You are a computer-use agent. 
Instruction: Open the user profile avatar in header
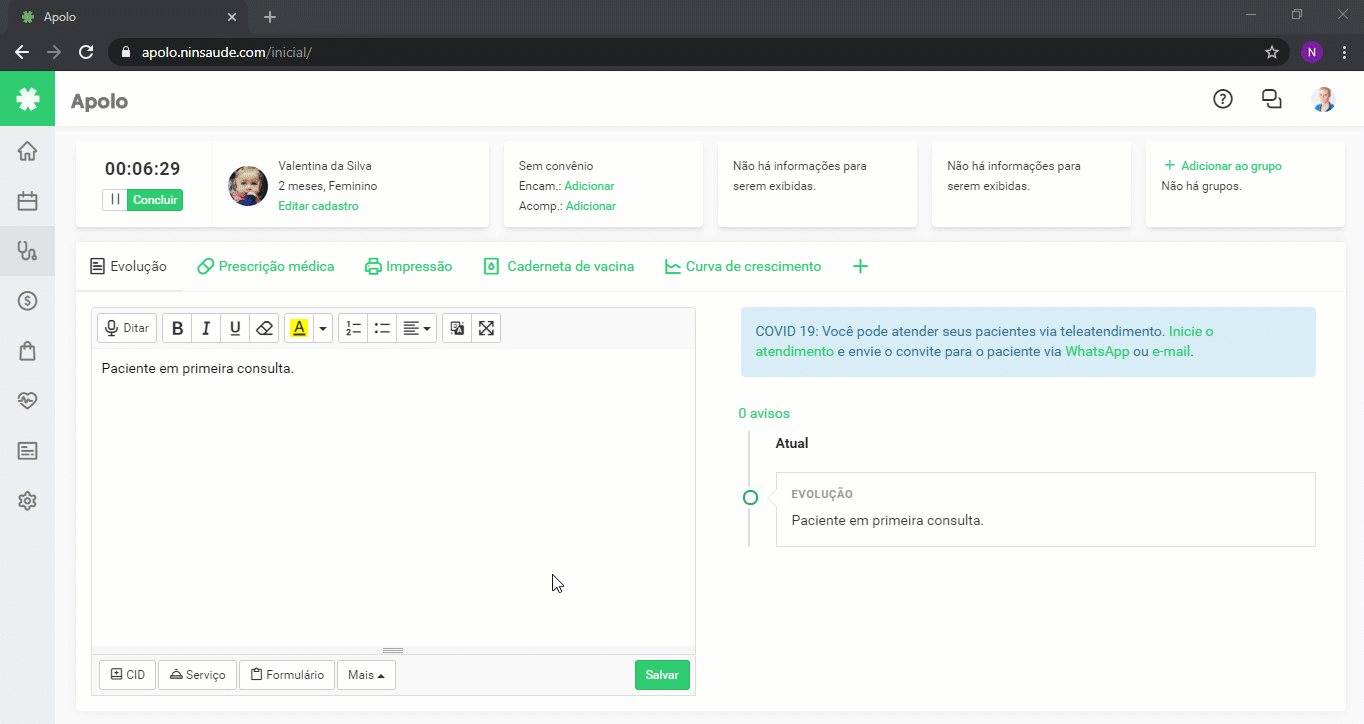click(x=1324, y=99)
